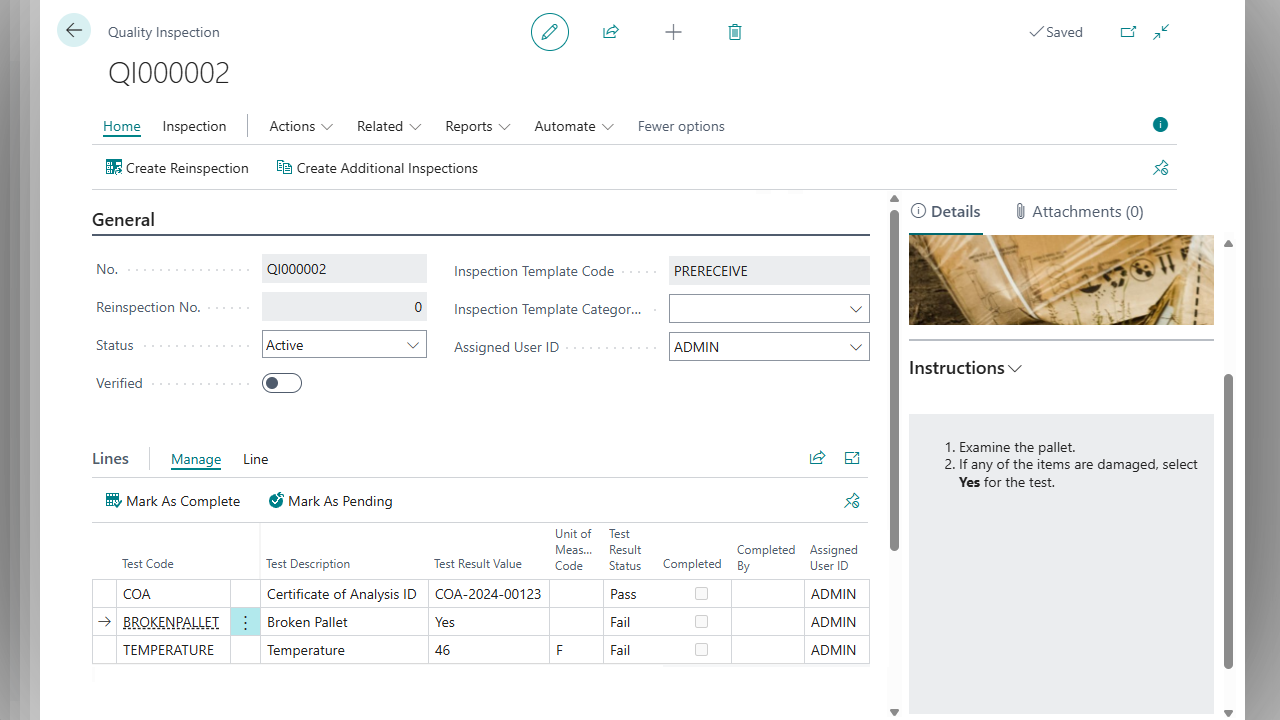Check Completed box for TEMPERATURE row

[701, 650]
